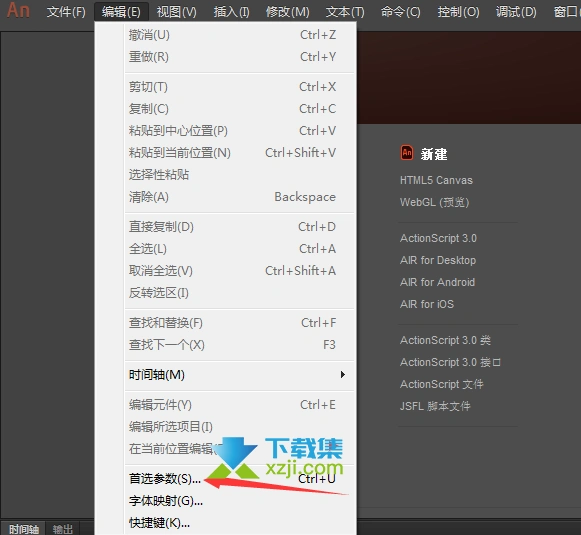Open 字体映射(G)... dialog
Screen dimensions: 581x535
point(239,501)
